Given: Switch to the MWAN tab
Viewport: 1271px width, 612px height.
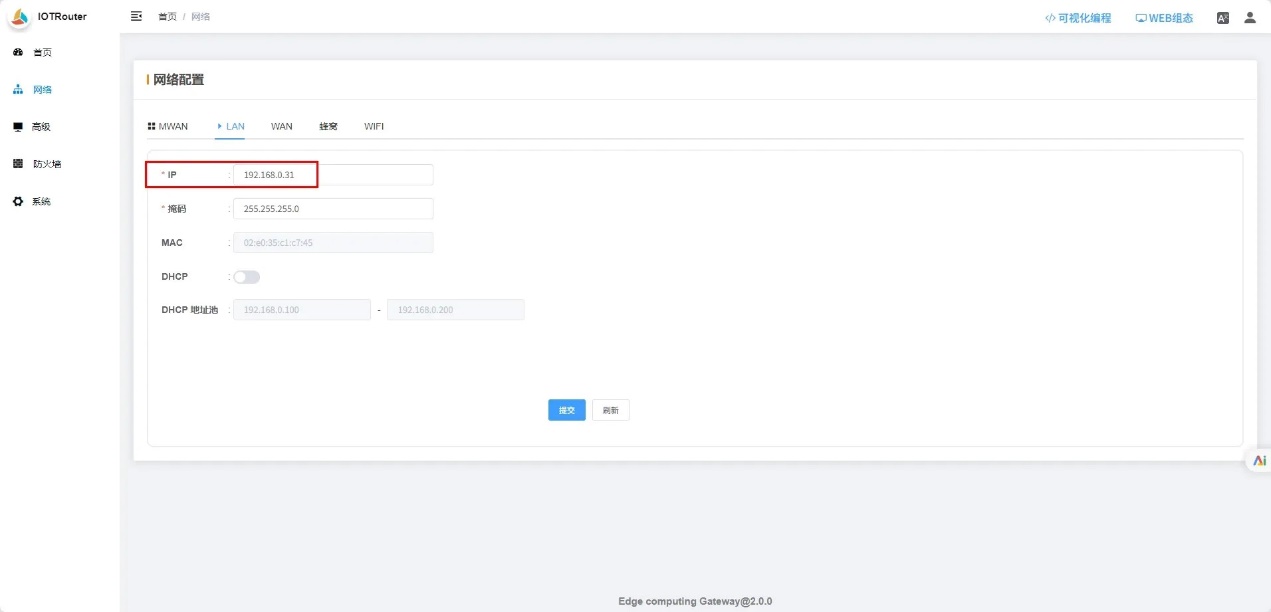Looking at the screenshot, I should coord(168,127).
